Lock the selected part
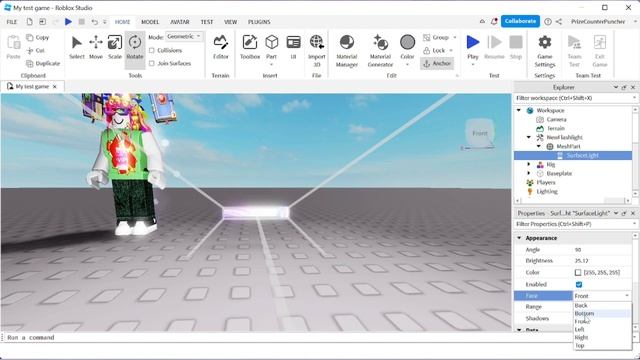640x360 pixels. (x=434, y=51)
